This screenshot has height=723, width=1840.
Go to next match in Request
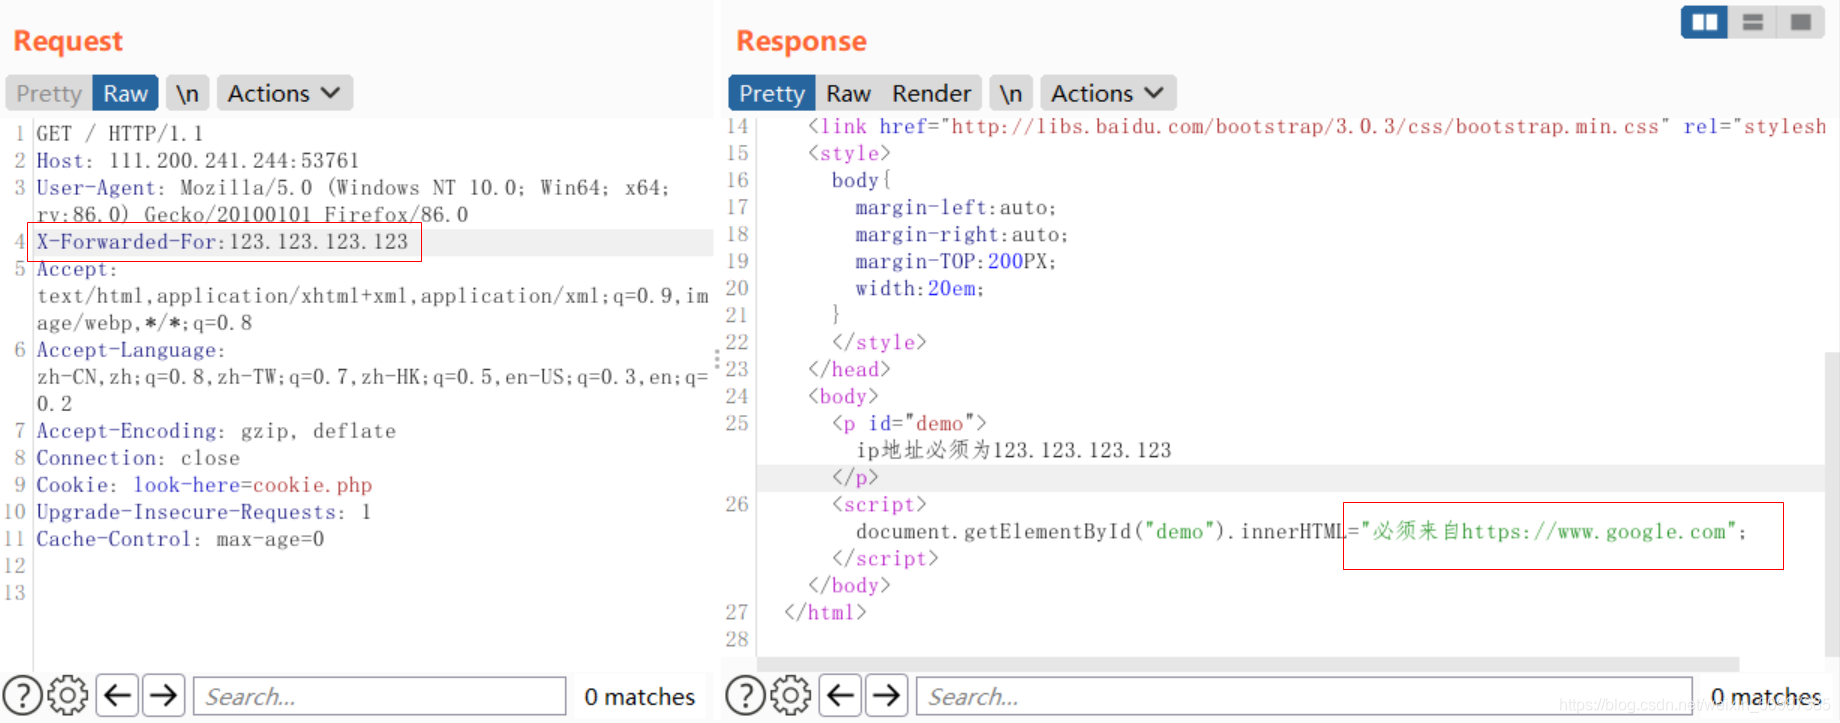tap(164, 695)
